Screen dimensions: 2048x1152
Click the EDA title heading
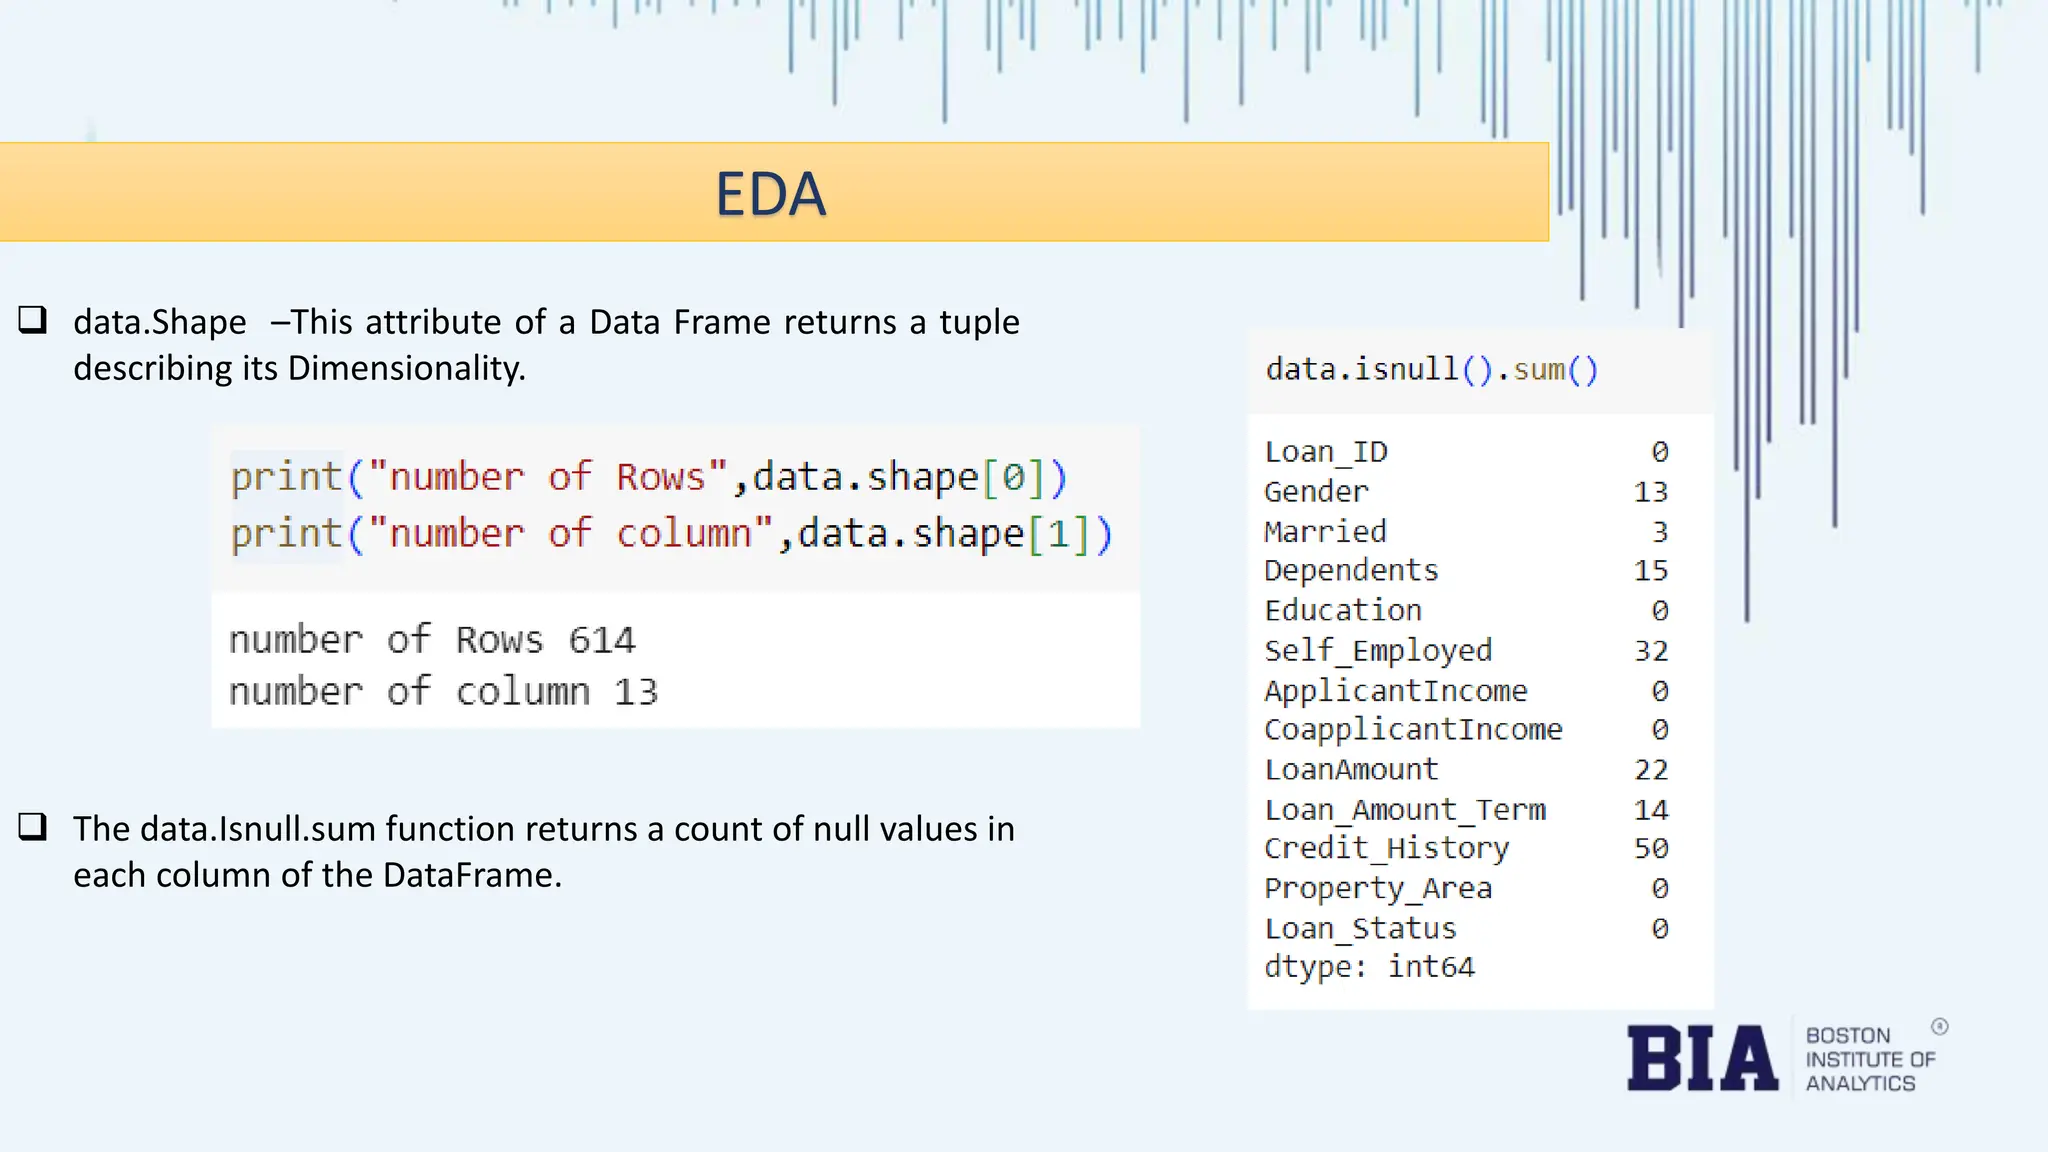click(x=770, y=193)
